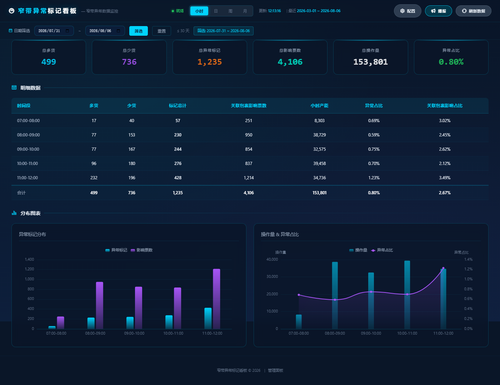Select the 08:00-09:00 table row
Screen dimensions: 500x385
(250, 135)
